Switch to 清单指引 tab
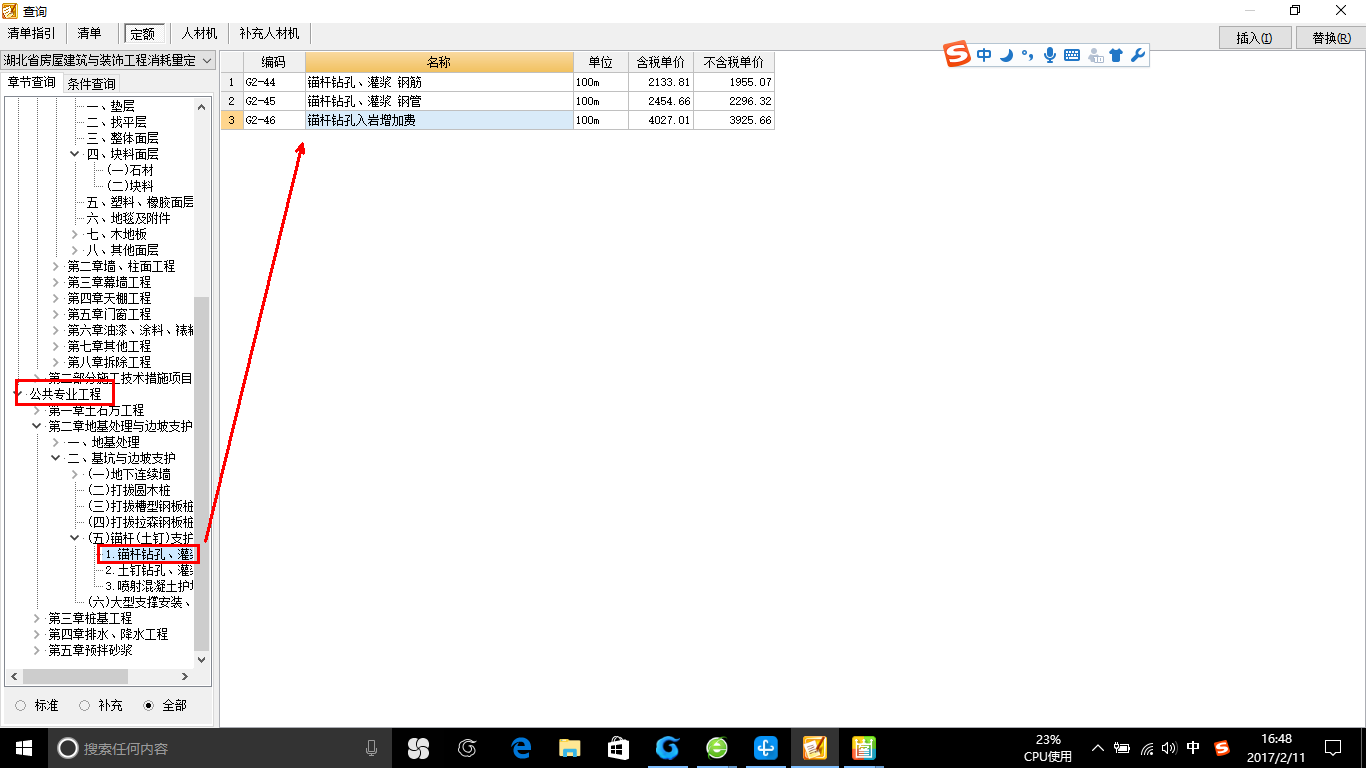The height and width of the screenshot is (768, 1366). click(x=32, y=33)
